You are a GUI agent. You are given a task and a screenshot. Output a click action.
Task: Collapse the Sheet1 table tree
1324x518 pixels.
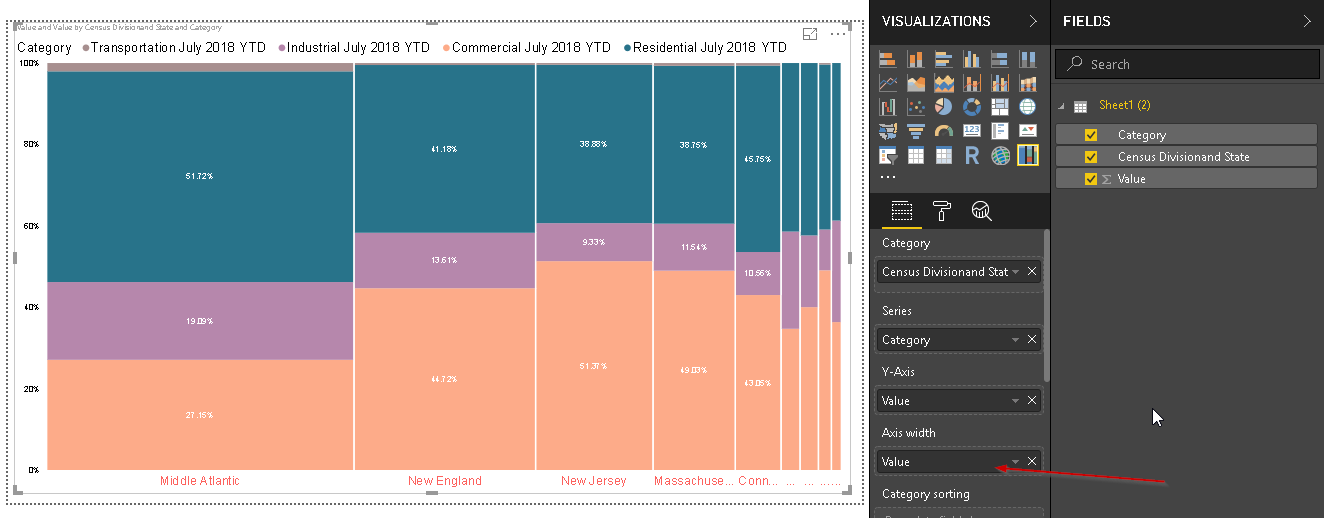[1063, 105]
